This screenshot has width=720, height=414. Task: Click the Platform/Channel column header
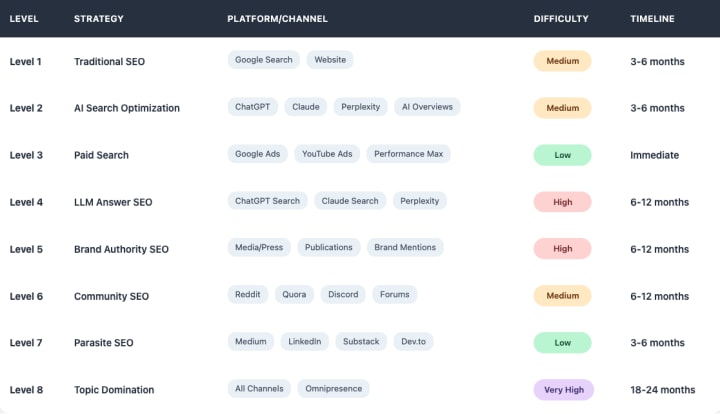tap(277, 19)
